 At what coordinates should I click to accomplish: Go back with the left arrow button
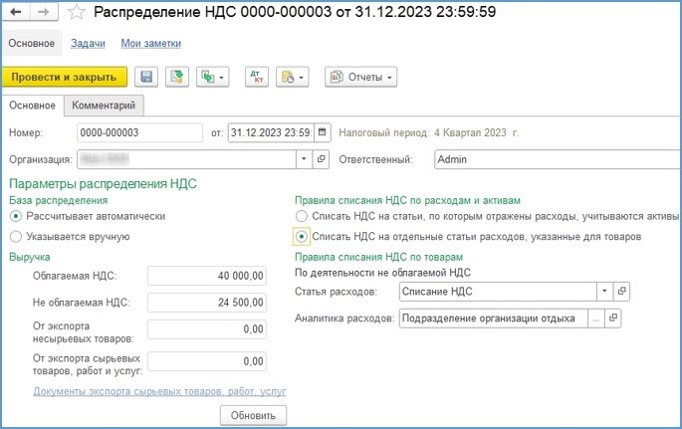[16, 12]
